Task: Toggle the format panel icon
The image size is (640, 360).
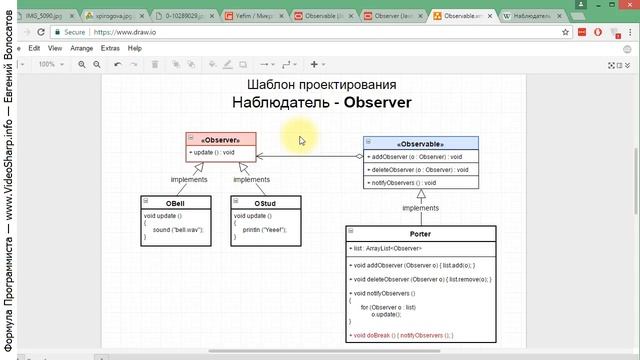Action: pos(620,65)
